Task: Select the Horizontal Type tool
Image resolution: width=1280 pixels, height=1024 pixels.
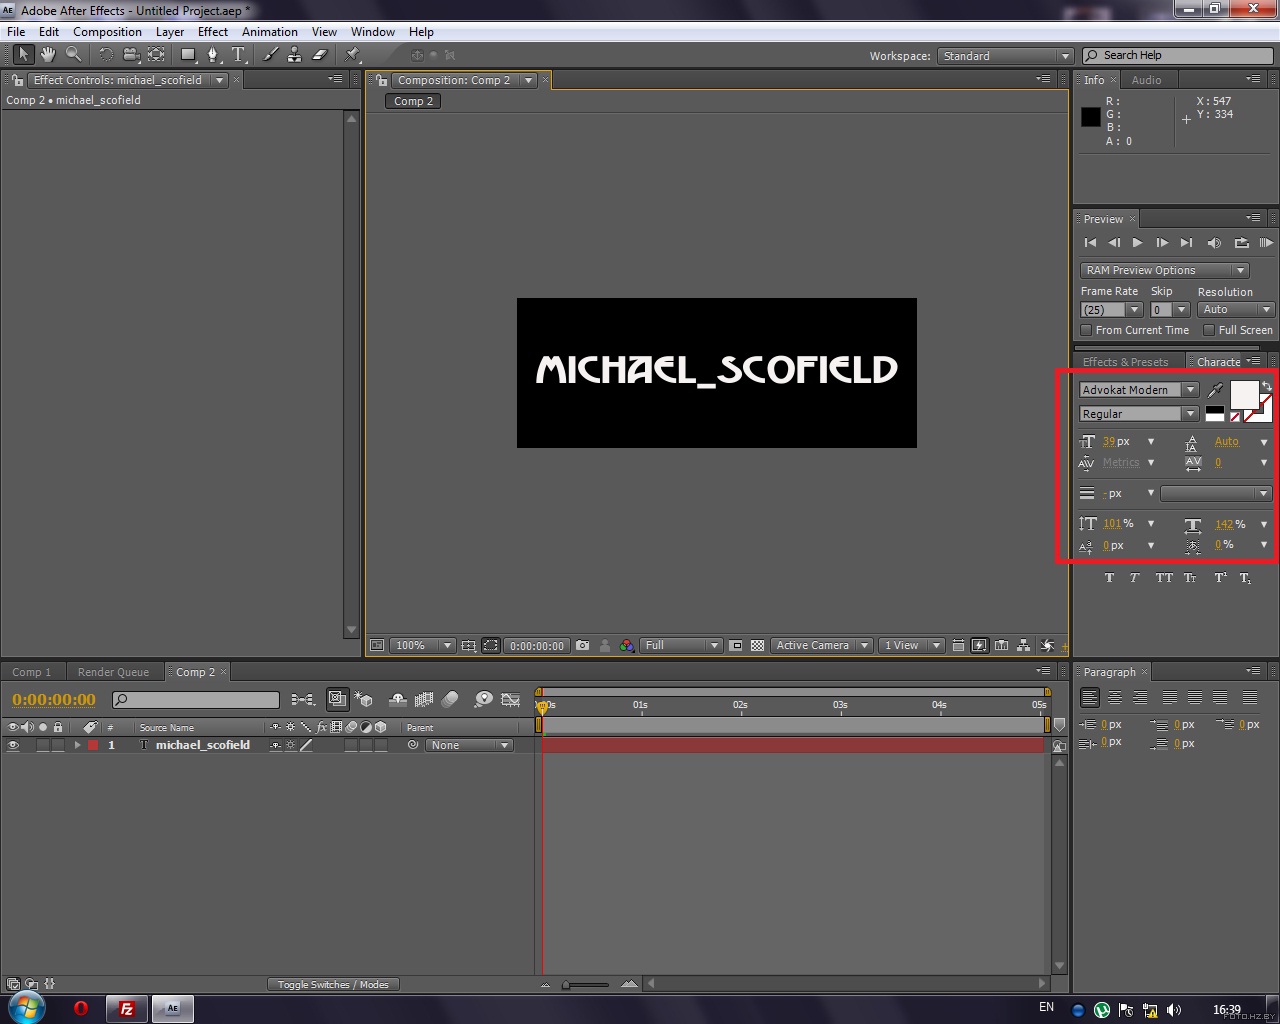Action: click(x=238, y=55)
